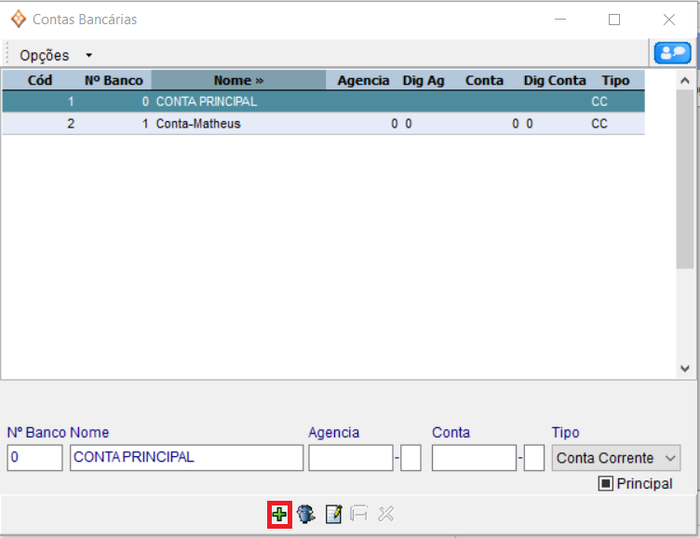Maximize the Contas Bancárias window
This screenshot has width=700, height=538.
(614, 19)
